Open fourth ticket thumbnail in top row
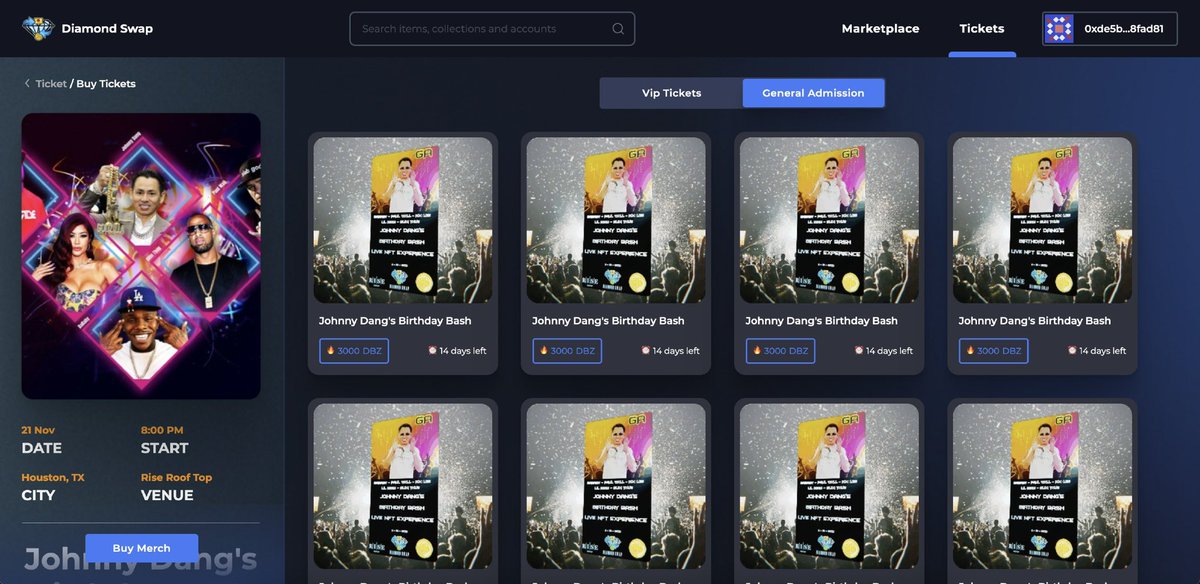This screenshot has height=584, width=1200. pyautogui.click(x=1042, y=220)
